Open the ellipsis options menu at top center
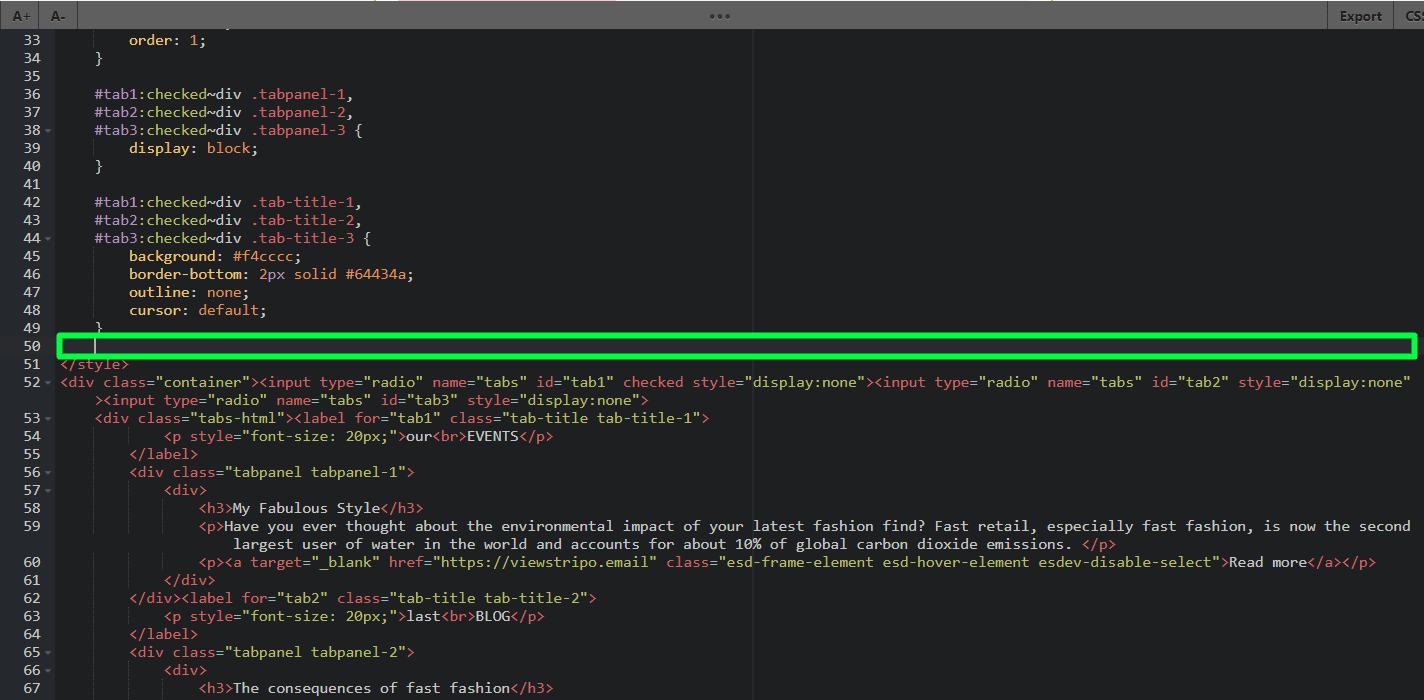This screenshot has width=1424, height=700. point(719,15)
